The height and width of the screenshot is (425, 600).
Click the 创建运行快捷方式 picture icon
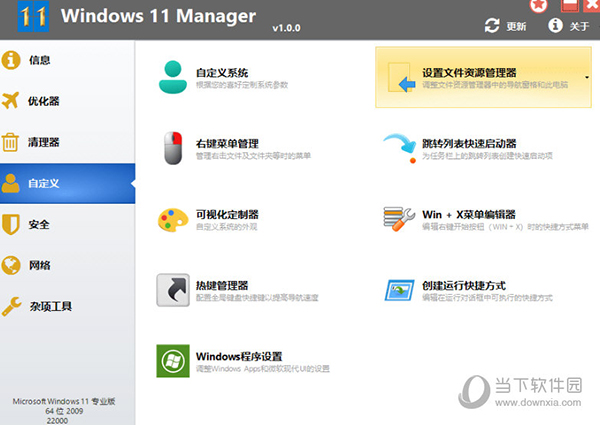click(399, 290)
